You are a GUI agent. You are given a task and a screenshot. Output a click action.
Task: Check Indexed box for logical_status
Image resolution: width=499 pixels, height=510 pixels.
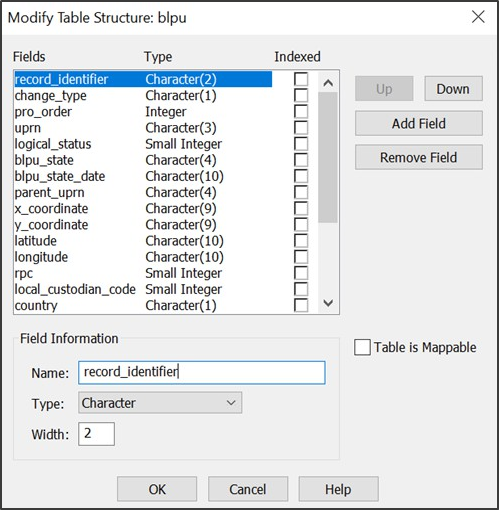[301, 144]
